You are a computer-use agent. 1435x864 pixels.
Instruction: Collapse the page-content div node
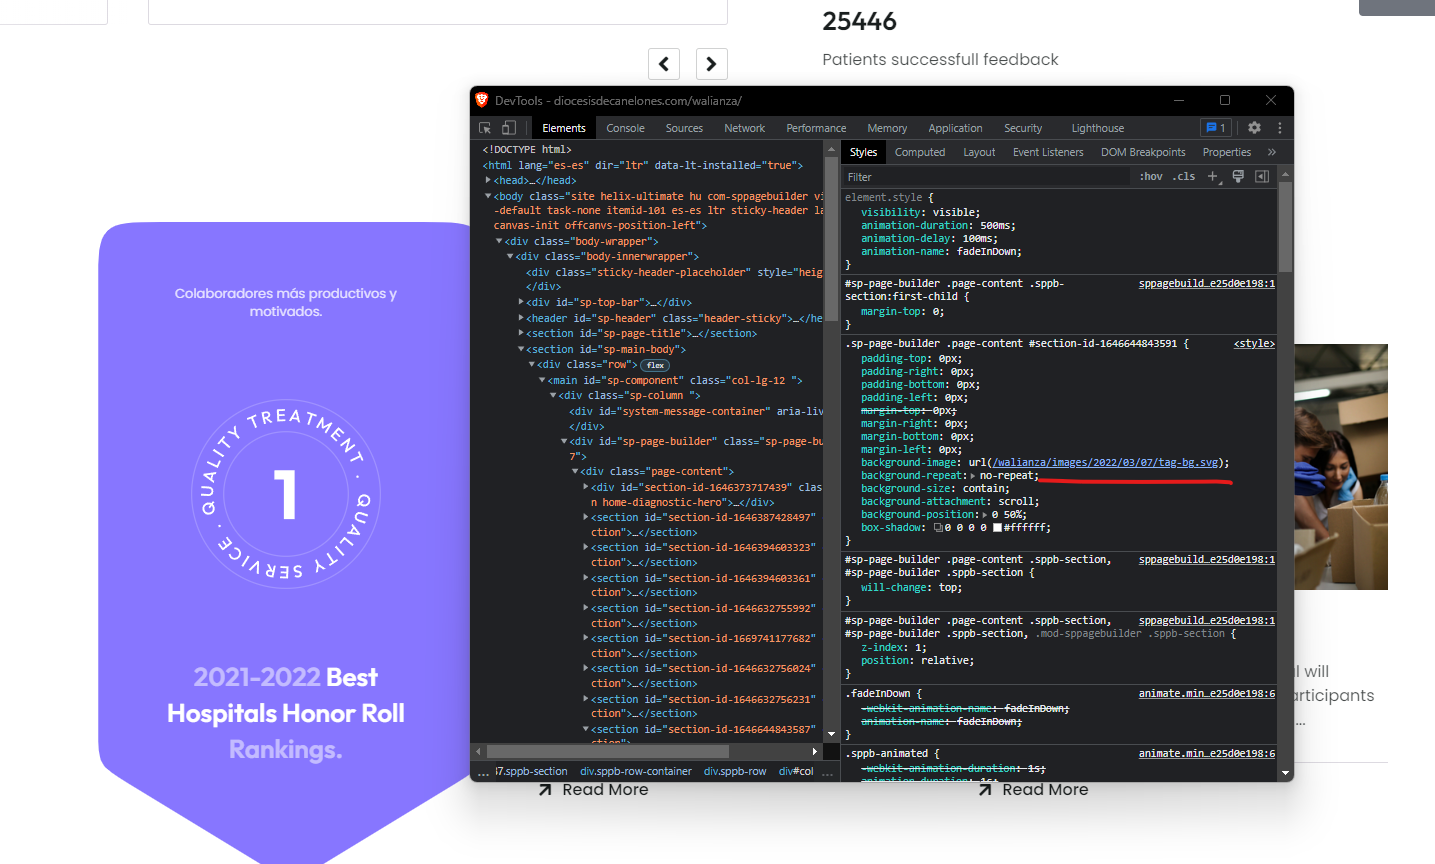click(x=575, y=471)
